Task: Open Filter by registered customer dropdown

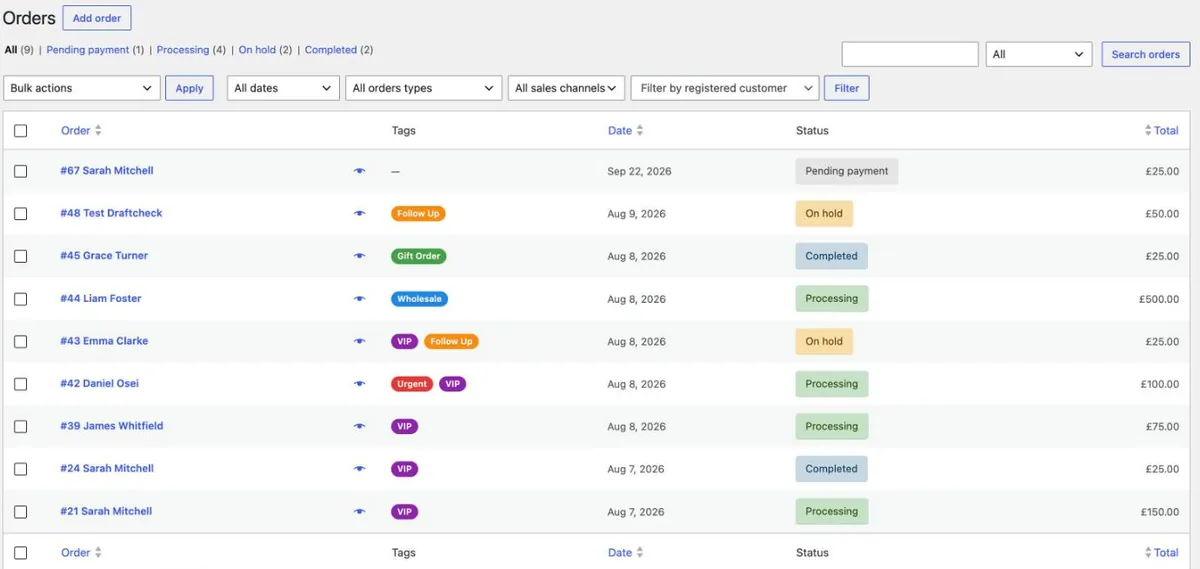Action: [725, 88]
